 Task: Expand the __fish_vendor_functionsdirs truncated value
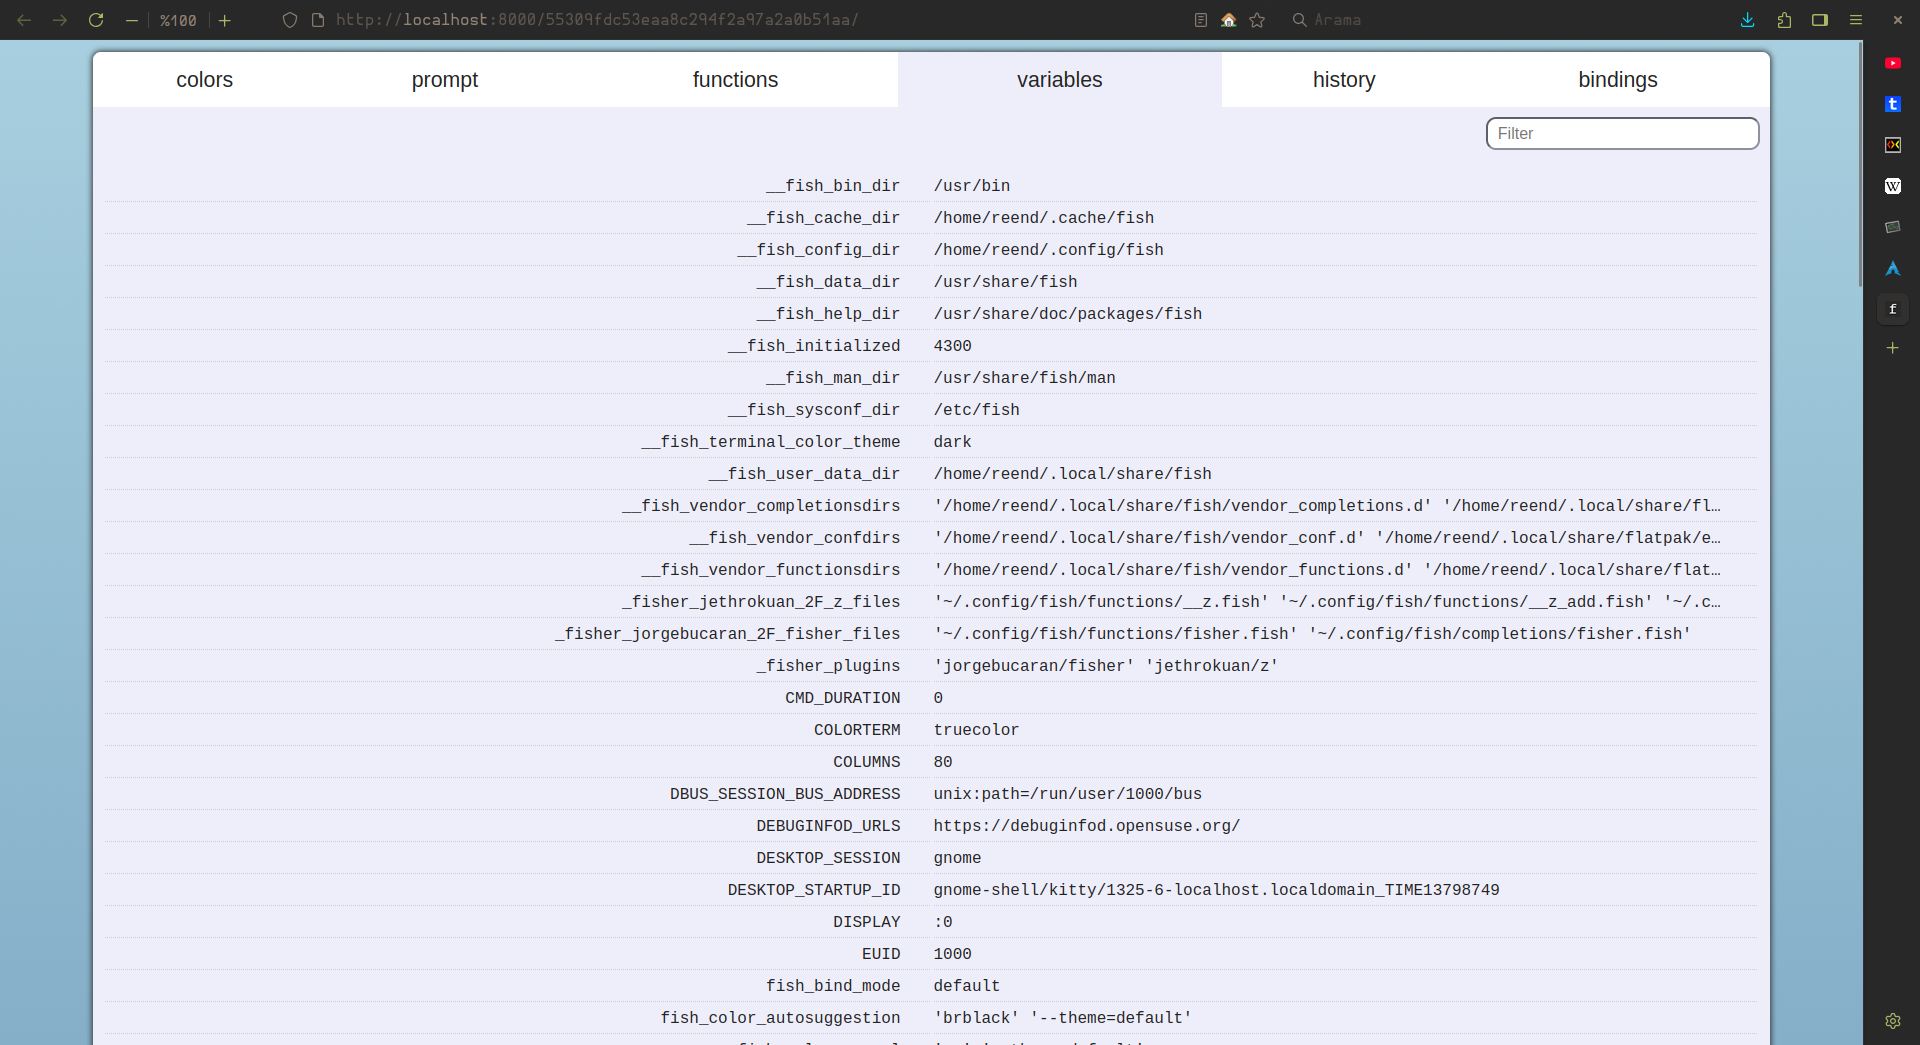click(x=1327, y=570)
